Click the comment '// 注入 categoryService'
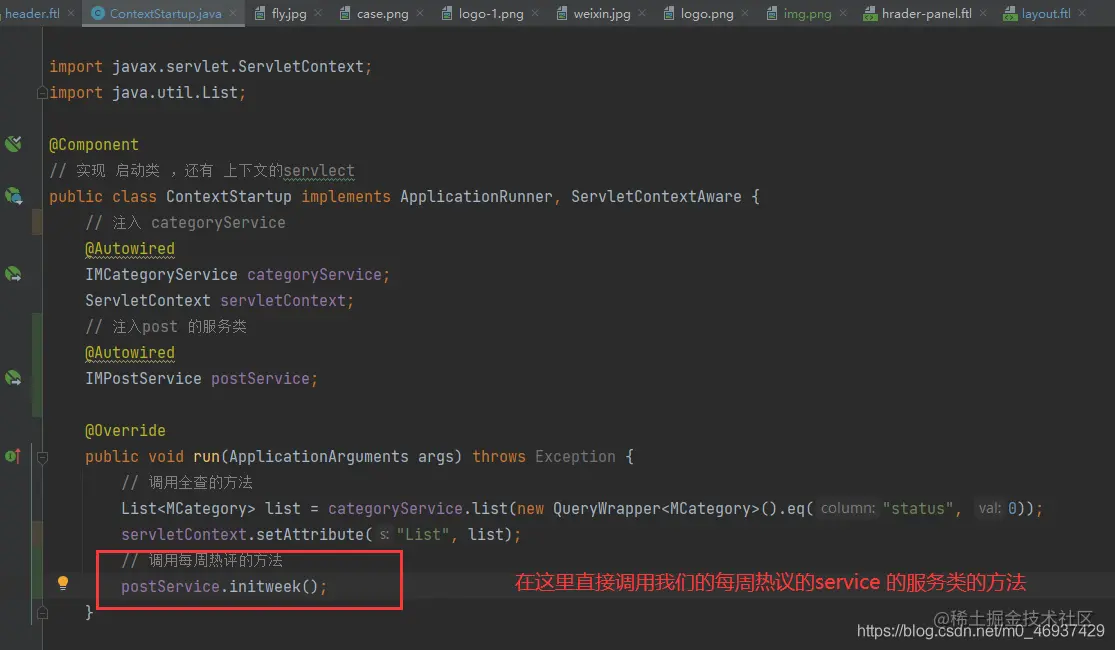Screen dimensions: 1115x650 click(186, 223)
